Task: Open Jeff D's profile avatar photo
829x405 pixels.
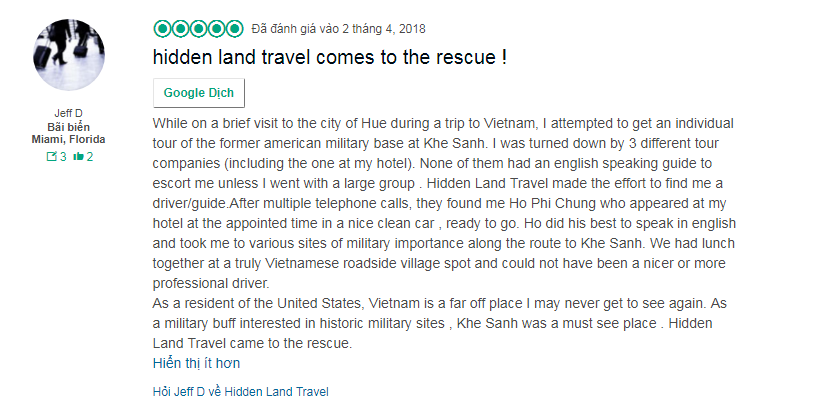Action: (x=69, y=54)
